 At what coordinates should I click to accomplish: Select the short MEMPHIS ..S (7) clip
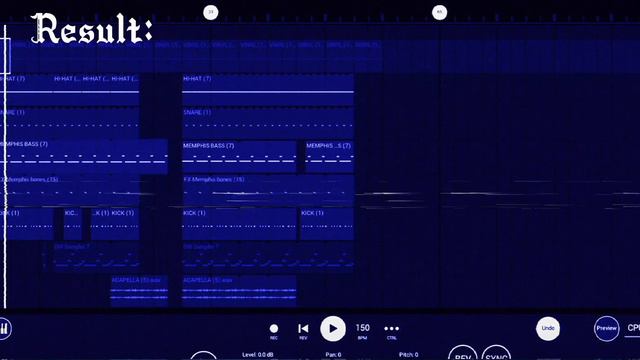329,157
